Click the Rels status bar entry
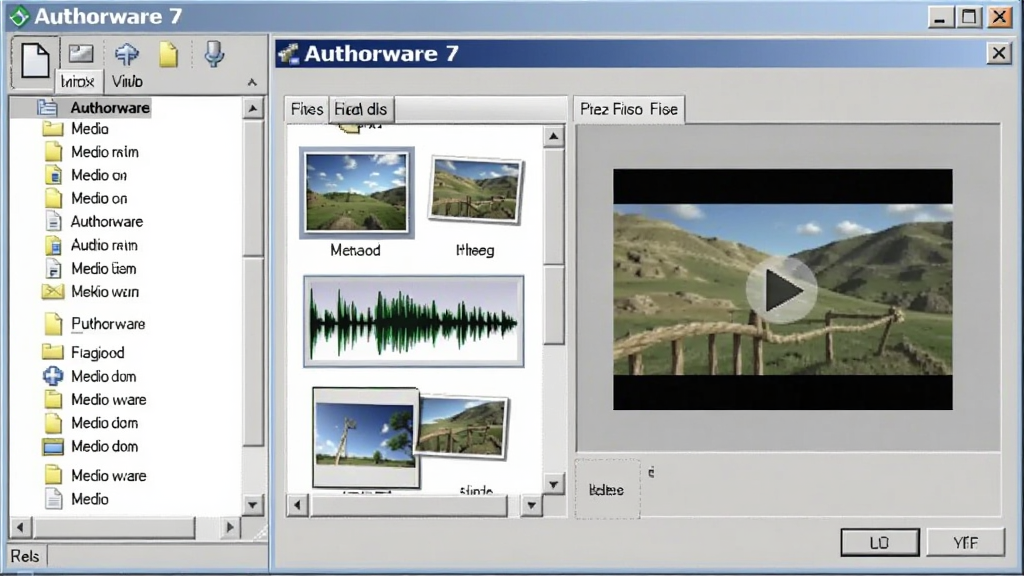The height and width of the screenshot is (576, 1024). (x=25, y=556)
